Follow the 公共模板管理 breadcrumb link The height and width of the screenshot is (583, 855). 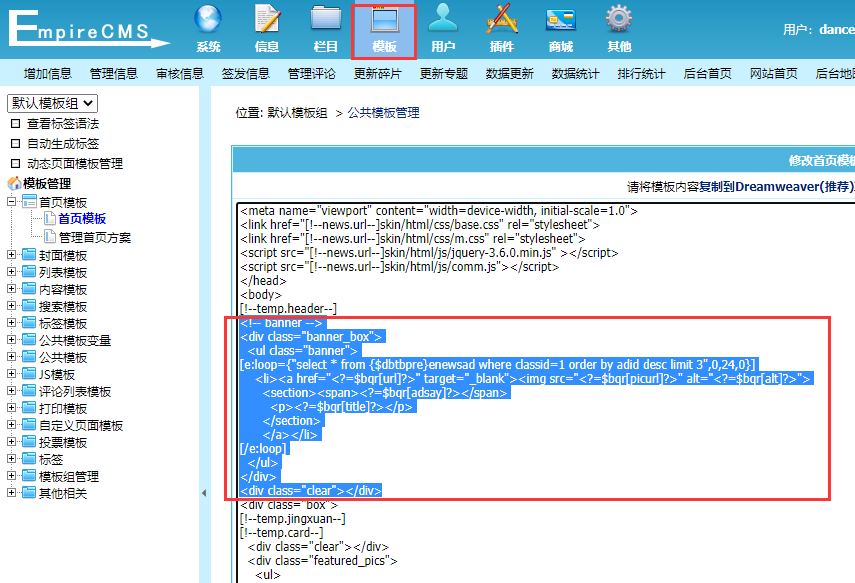pyautogui.click(x=383, y=113)
